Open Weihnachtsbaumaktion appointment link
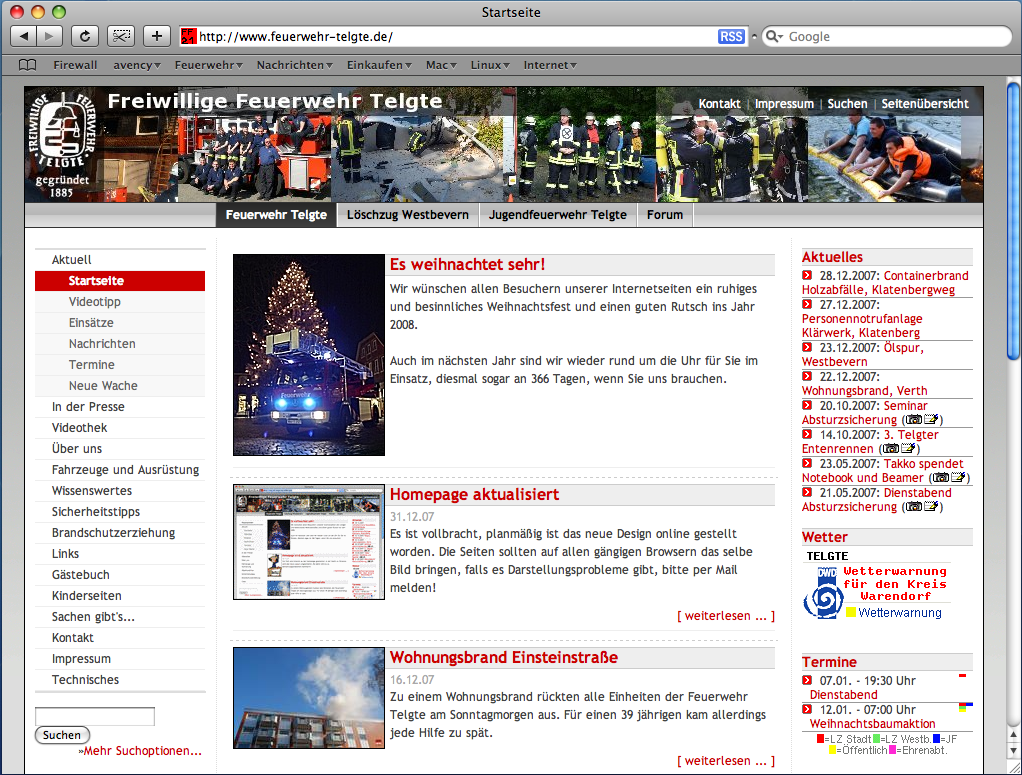This screenshot has width=1022, height=775. click(x=872, y=724)
